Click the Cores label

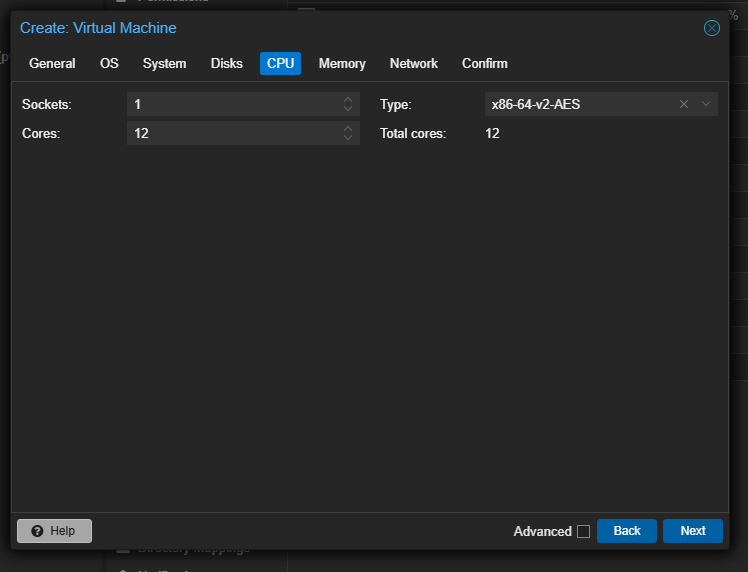[41, 133]
